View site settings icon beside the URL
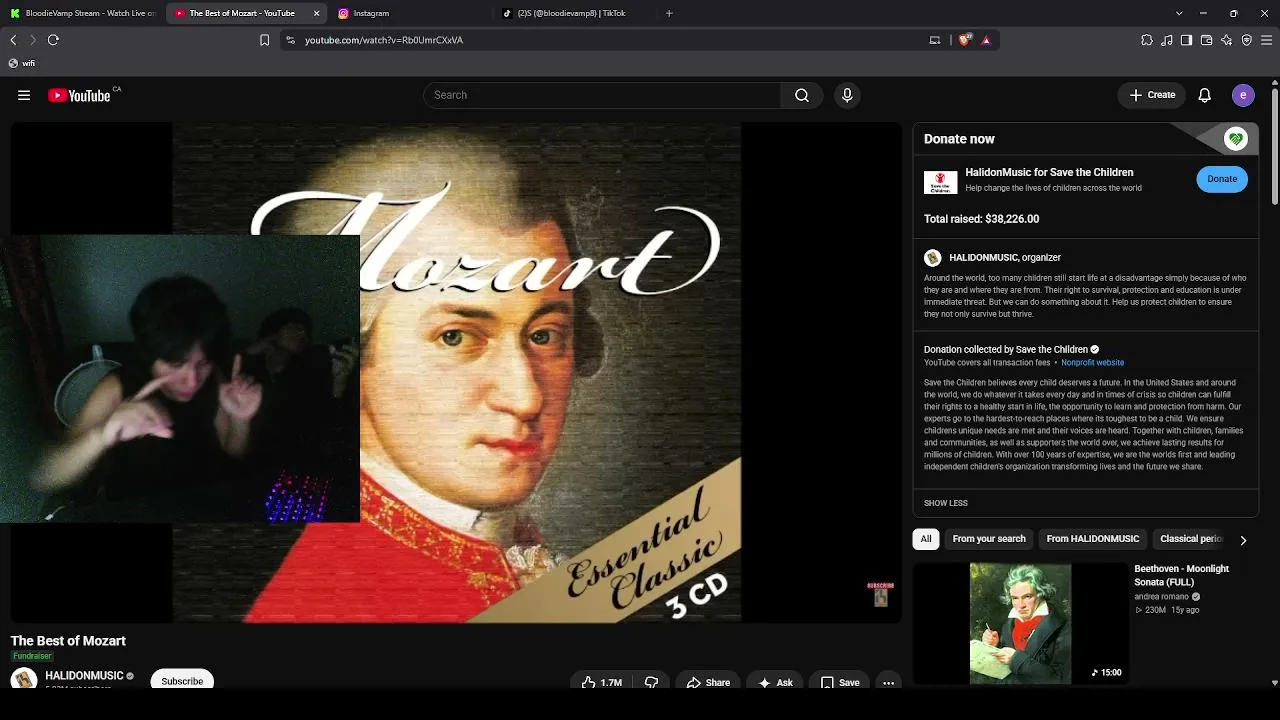The image size is (1280, 720). [x=290, y=40]
